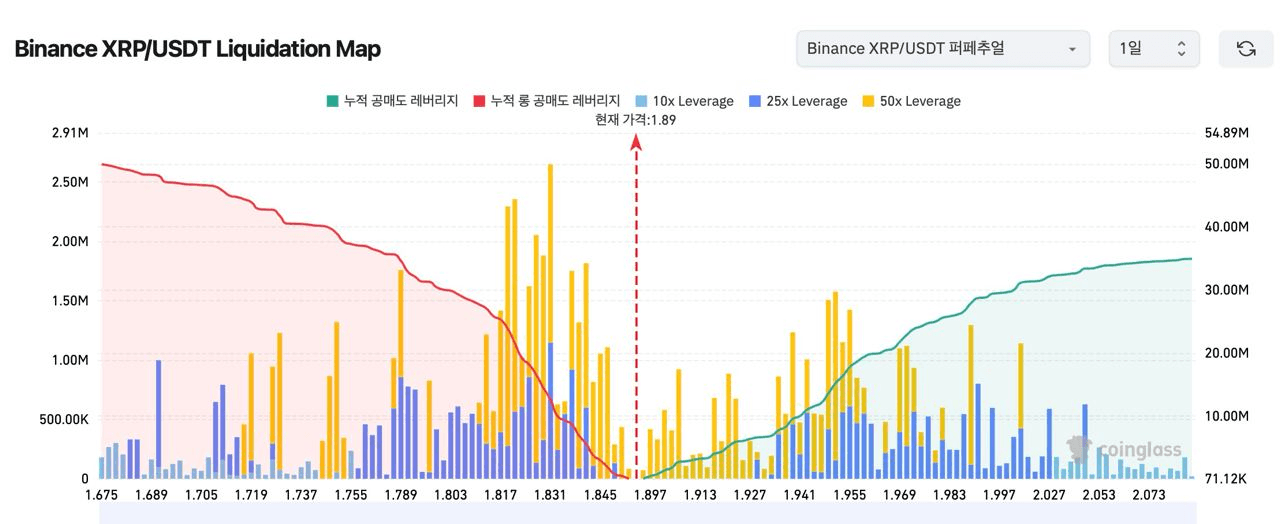1280x524 pixels.
Task: Click the 1.719 price axis label
Action: 251,495
